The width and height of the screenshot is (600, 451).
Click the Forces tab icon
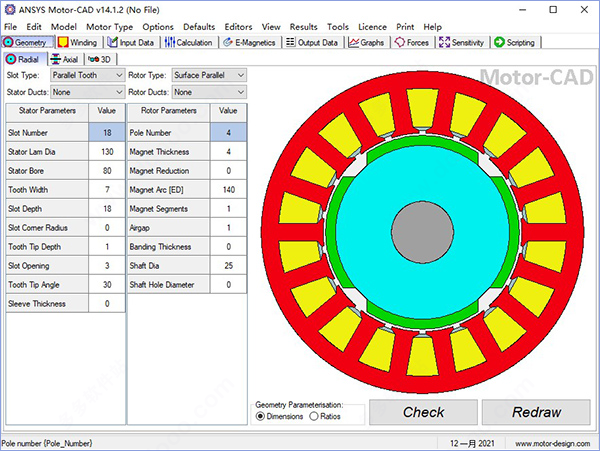pos(400,42)
